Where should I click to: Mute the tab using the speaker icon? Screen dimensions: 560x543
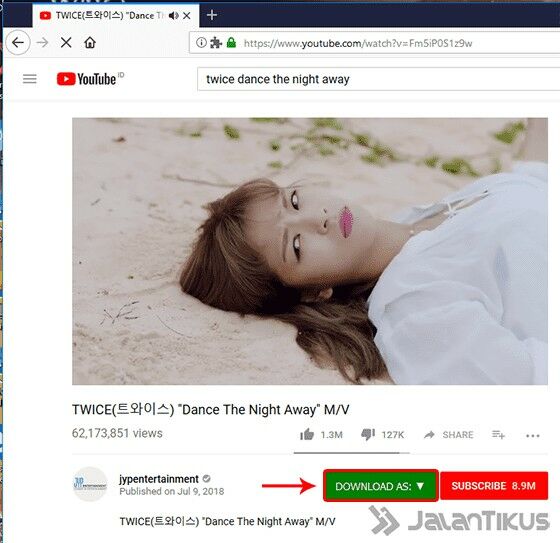click(174, 16)
